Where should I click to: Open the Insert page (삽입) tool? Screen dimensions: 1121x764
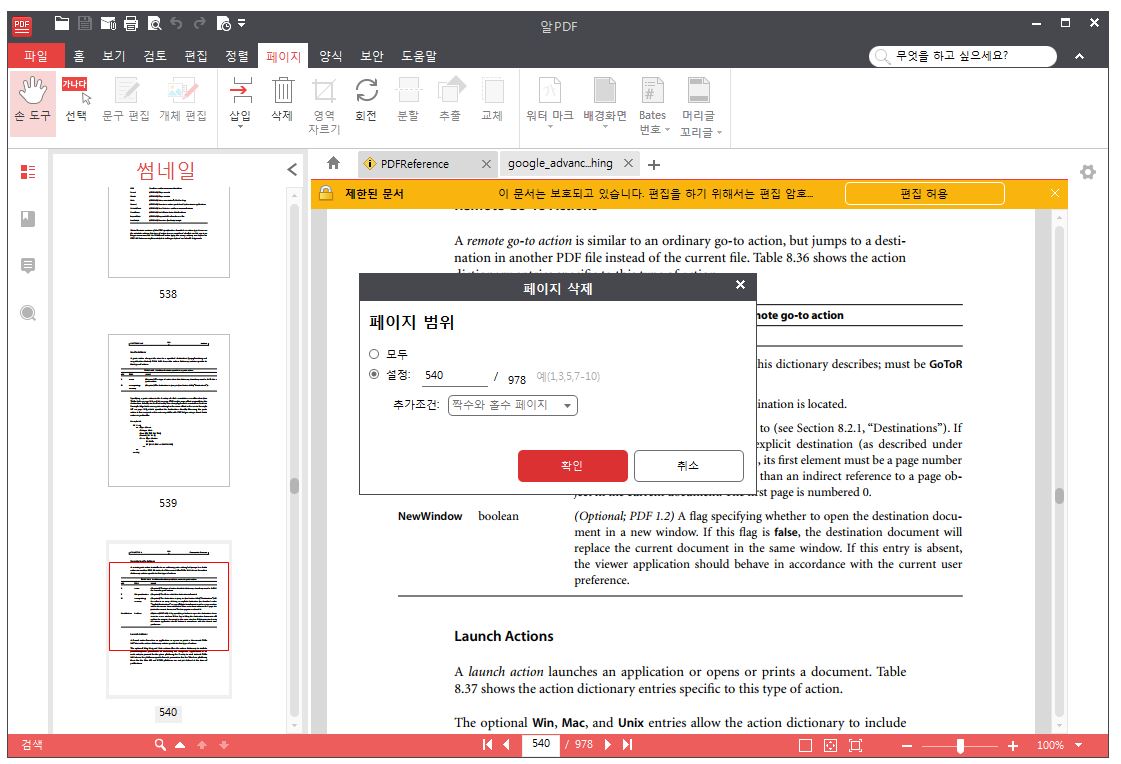tap(240, 100)
